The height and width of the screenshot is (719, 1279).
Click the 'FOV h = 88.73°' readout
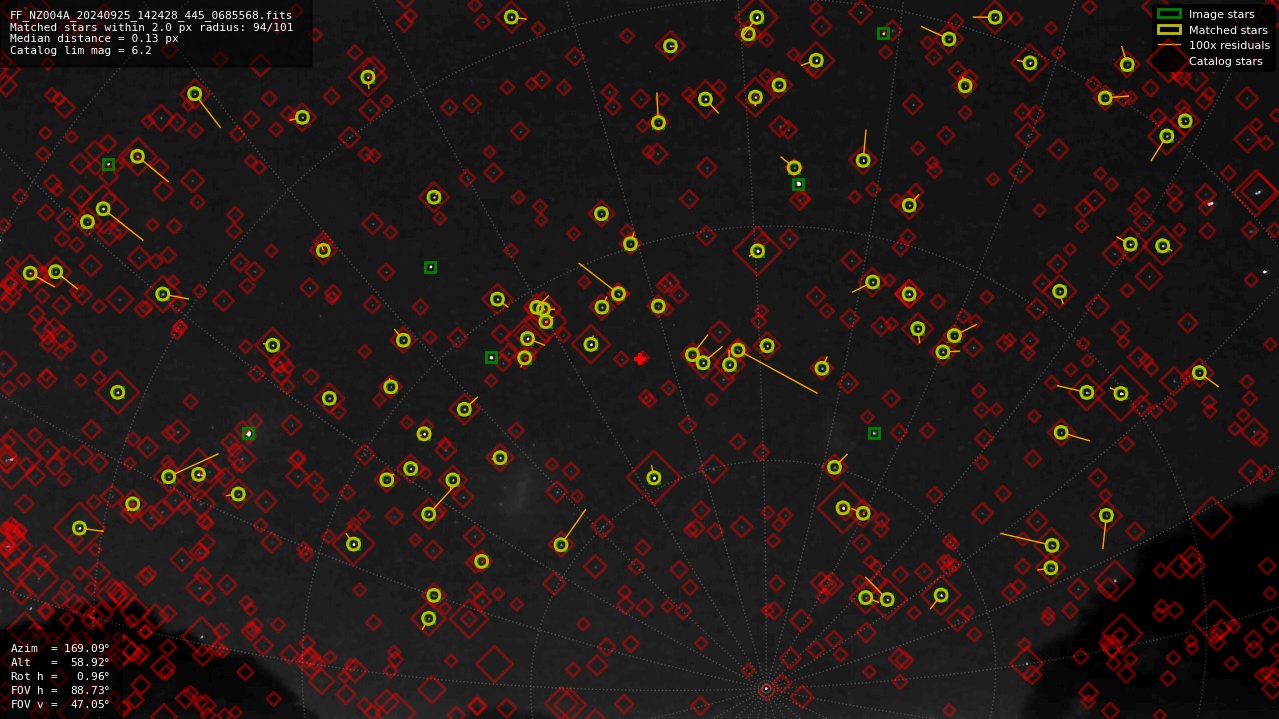coord(60,690)
